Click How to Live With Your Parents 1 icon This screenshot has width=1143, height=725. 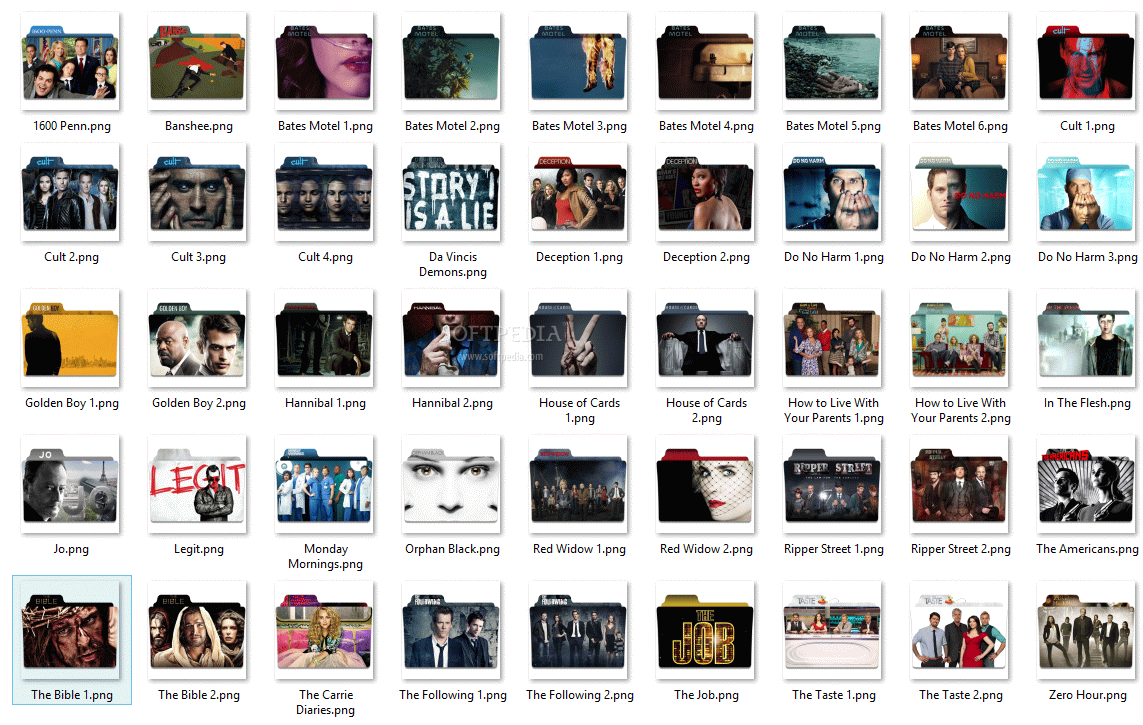832,338
